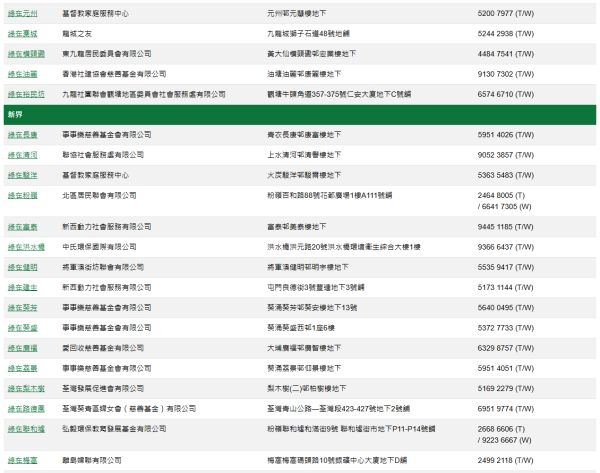Image resolution: width=600 pixels, height=473 pixels.
Task: Visit the 綠在廣福 link
Action: (x=23, y=348)
